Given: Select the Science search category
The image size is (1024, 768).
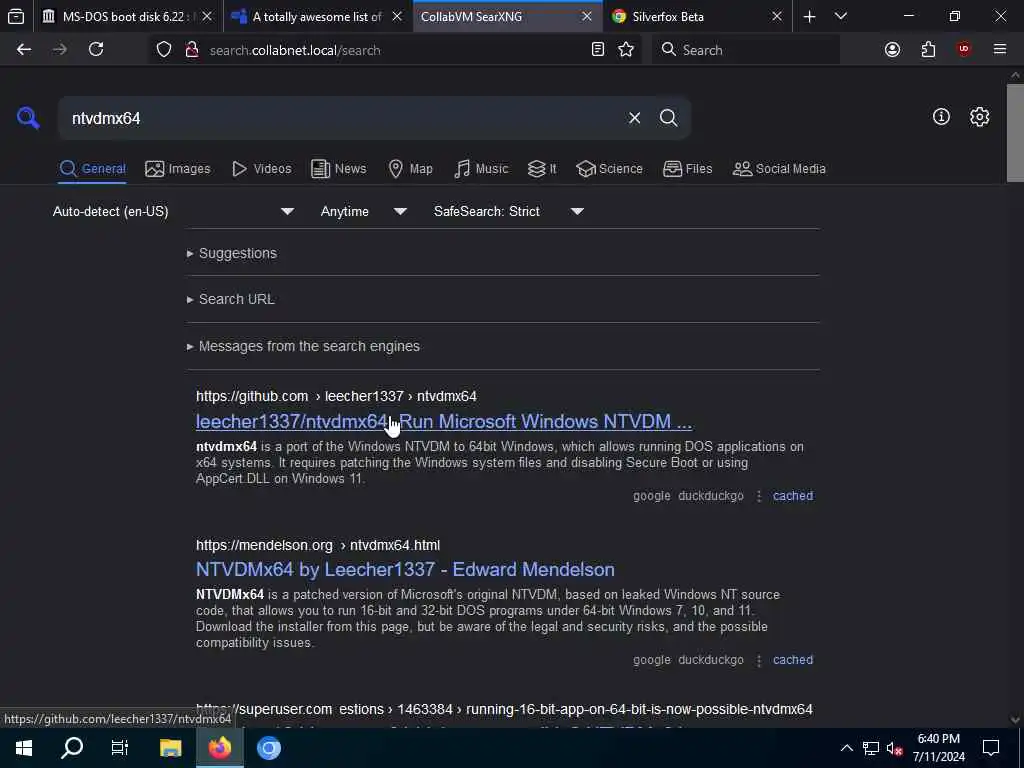Looking at the screenshot, I should (x=609, y=168).
